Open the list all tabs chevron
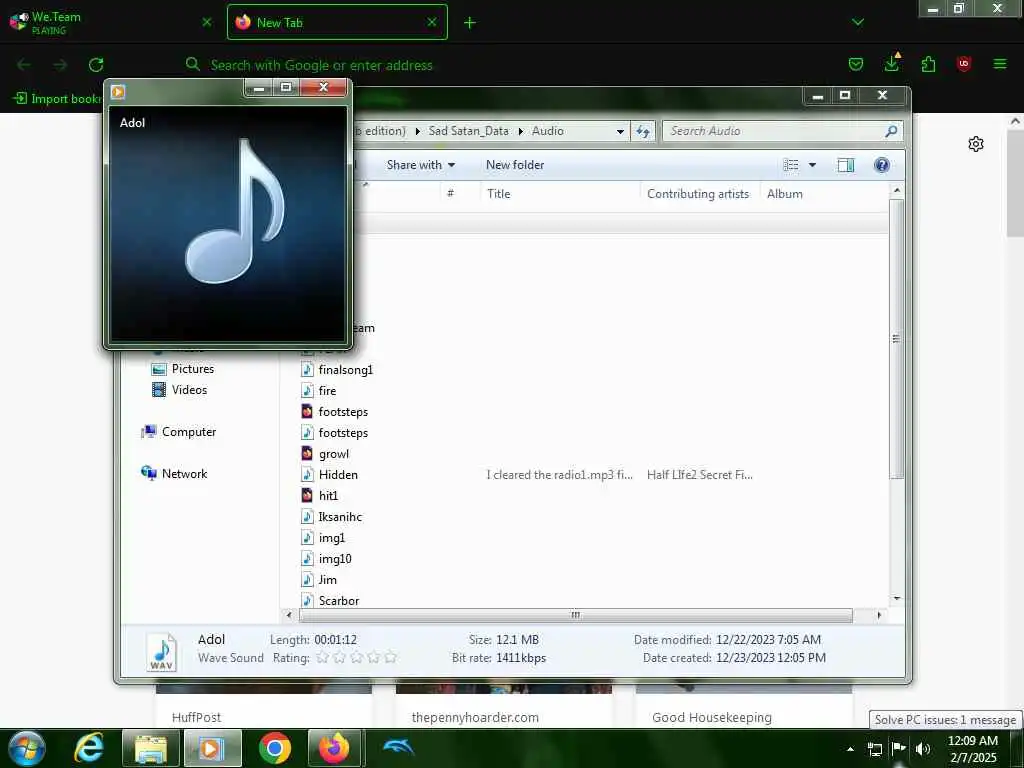This screenshot has width=1024, height=768. 857,22
